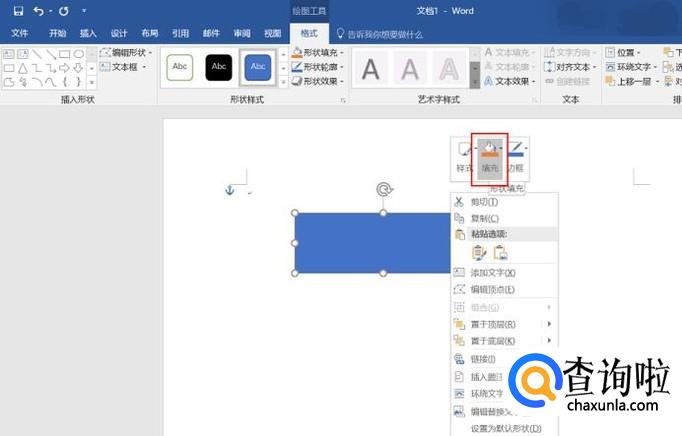The width and height of the screenshot is (682, 436).
Task: Open the 文本效果 dropdown
Action: [x=509, y=81]
